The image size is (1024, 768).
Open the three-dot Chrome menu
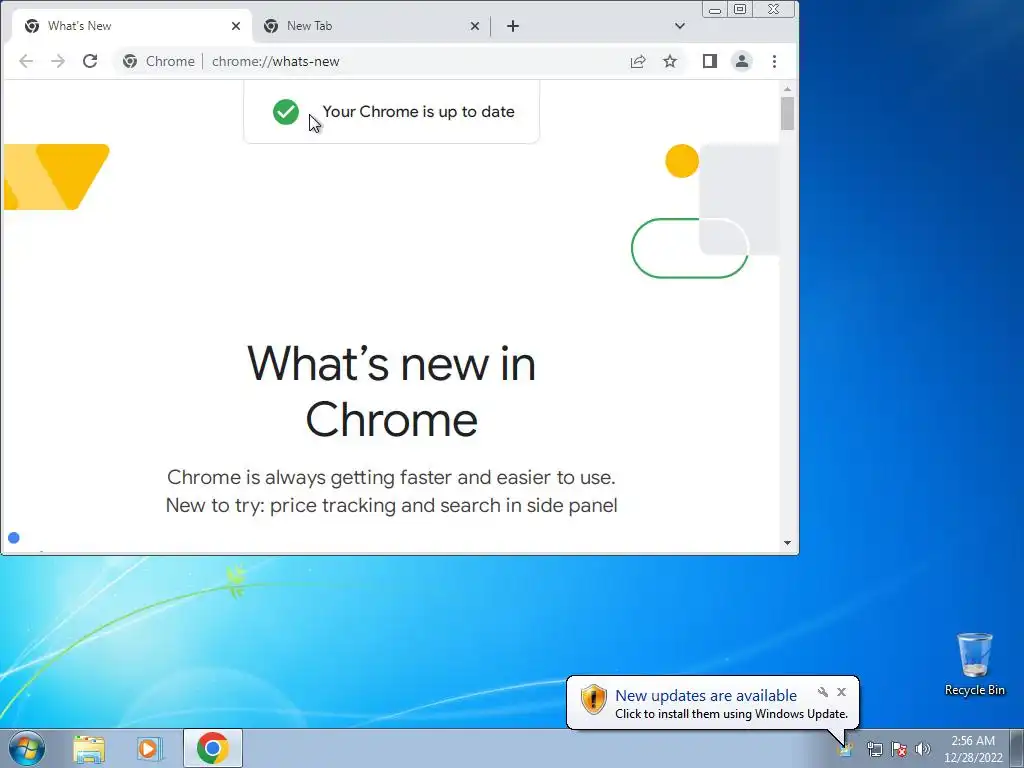click(775, 61)
